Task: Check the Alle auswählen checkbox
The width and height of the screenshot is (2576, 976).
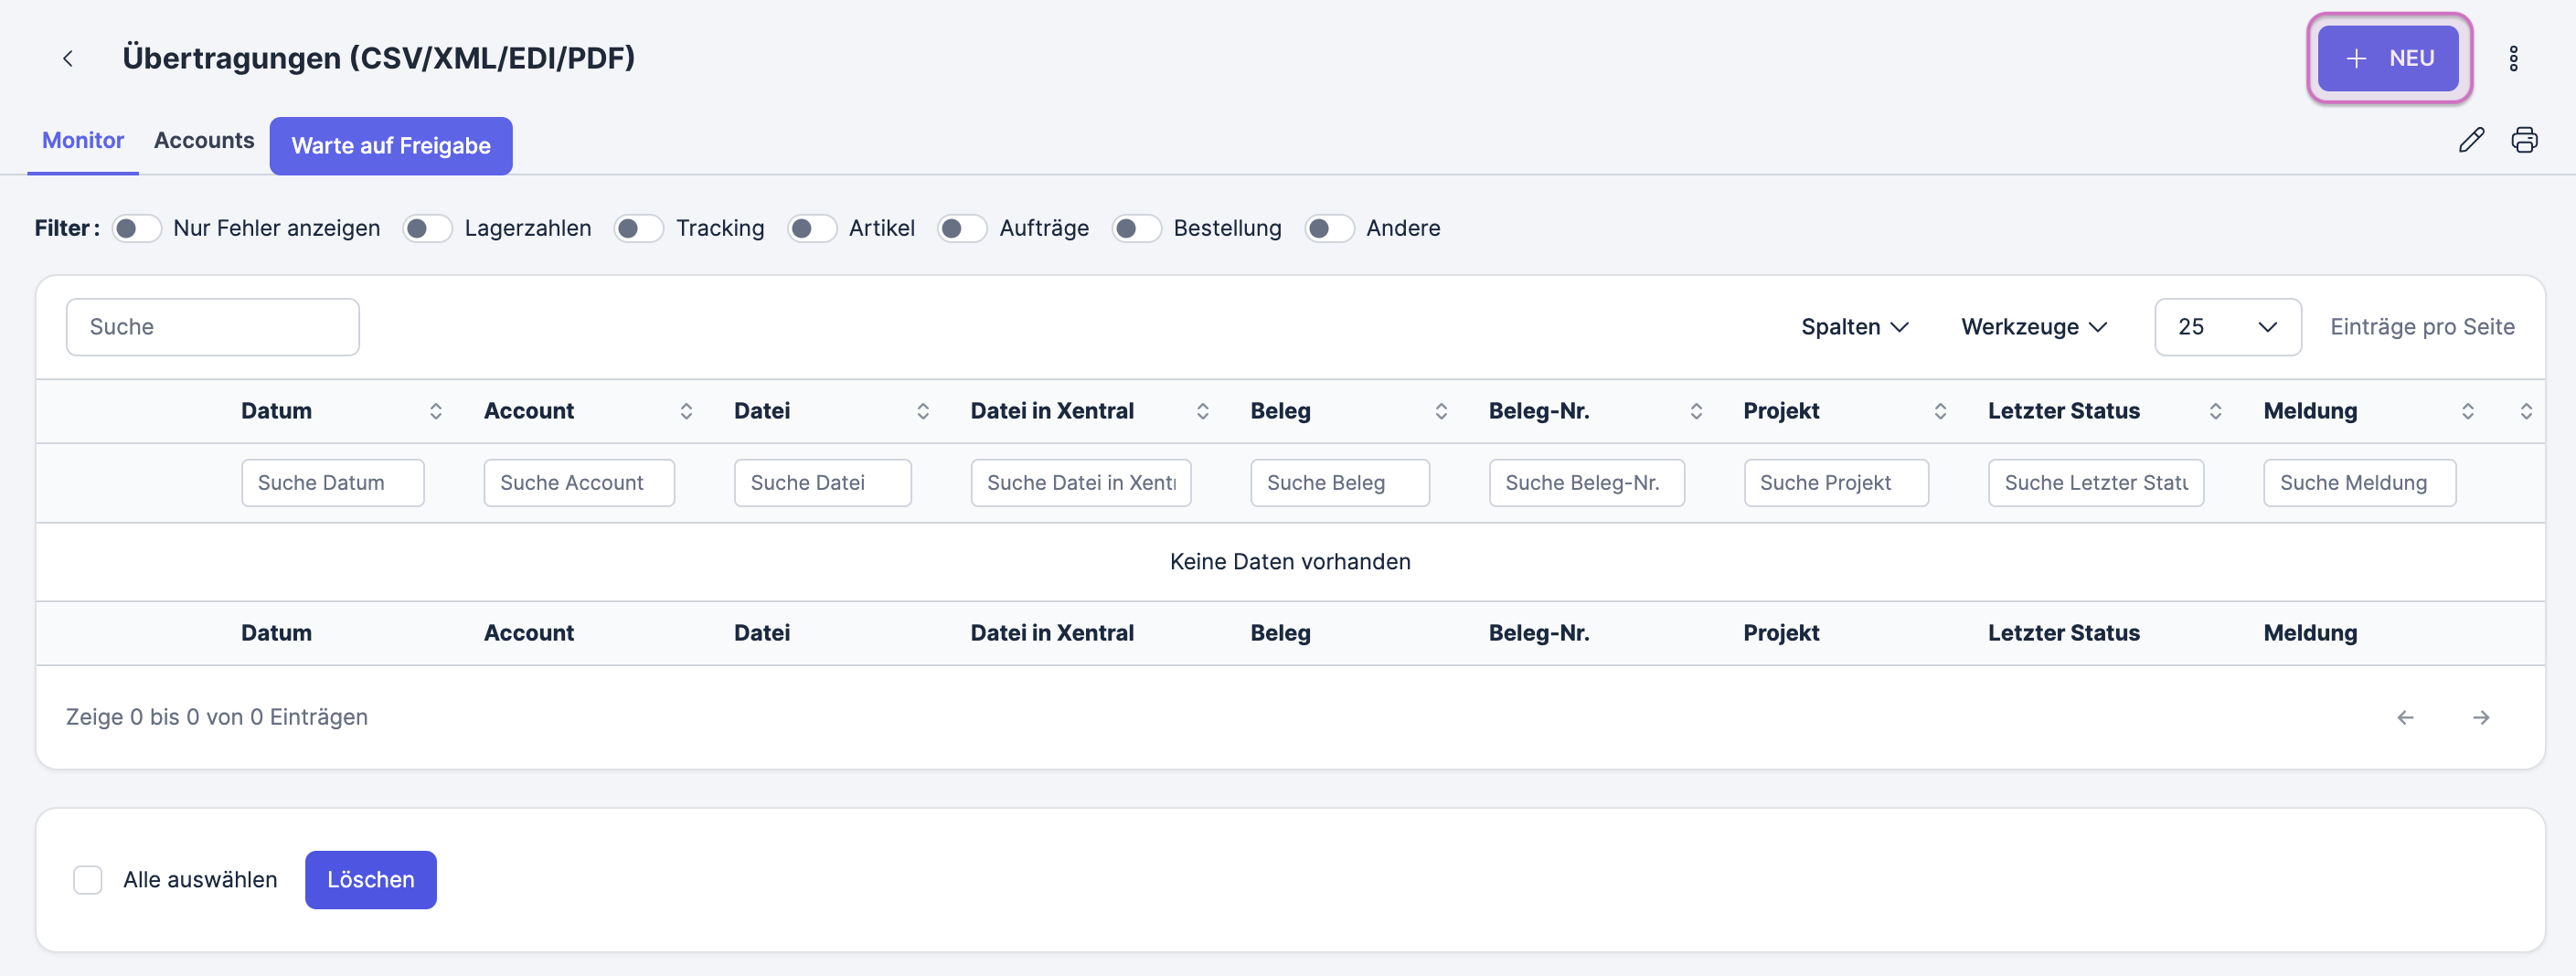Action: 88,880
